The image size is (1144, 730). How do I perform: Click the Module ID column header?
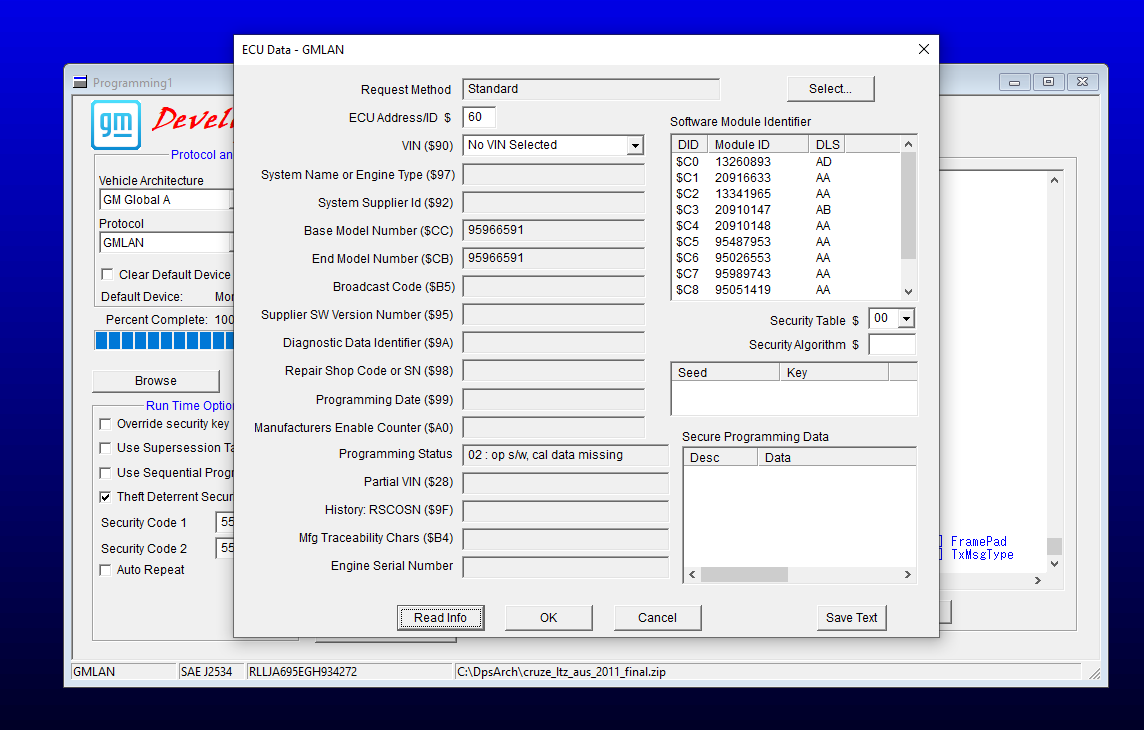click(x=758, y=144)
